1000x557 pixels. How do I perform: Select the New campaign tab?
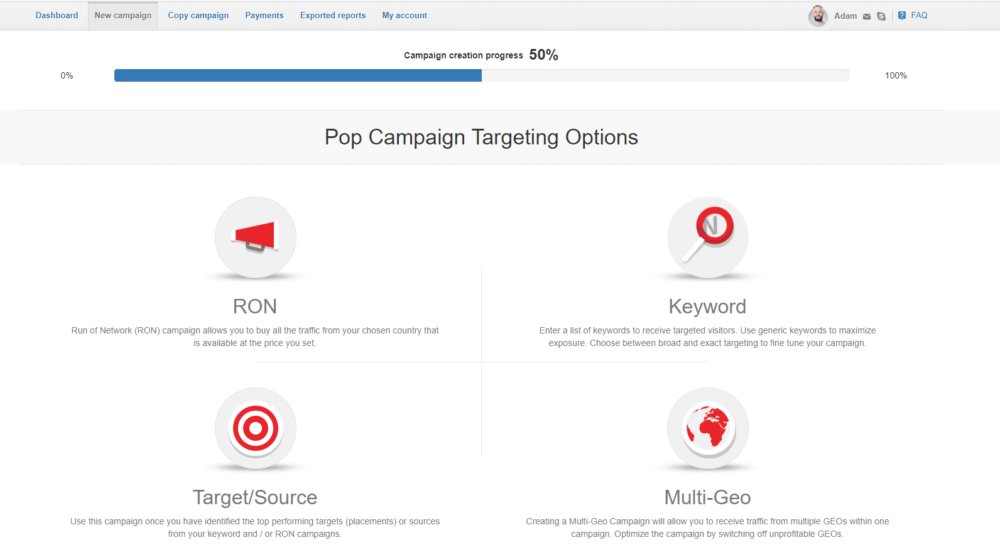click(x=123, y=15)
